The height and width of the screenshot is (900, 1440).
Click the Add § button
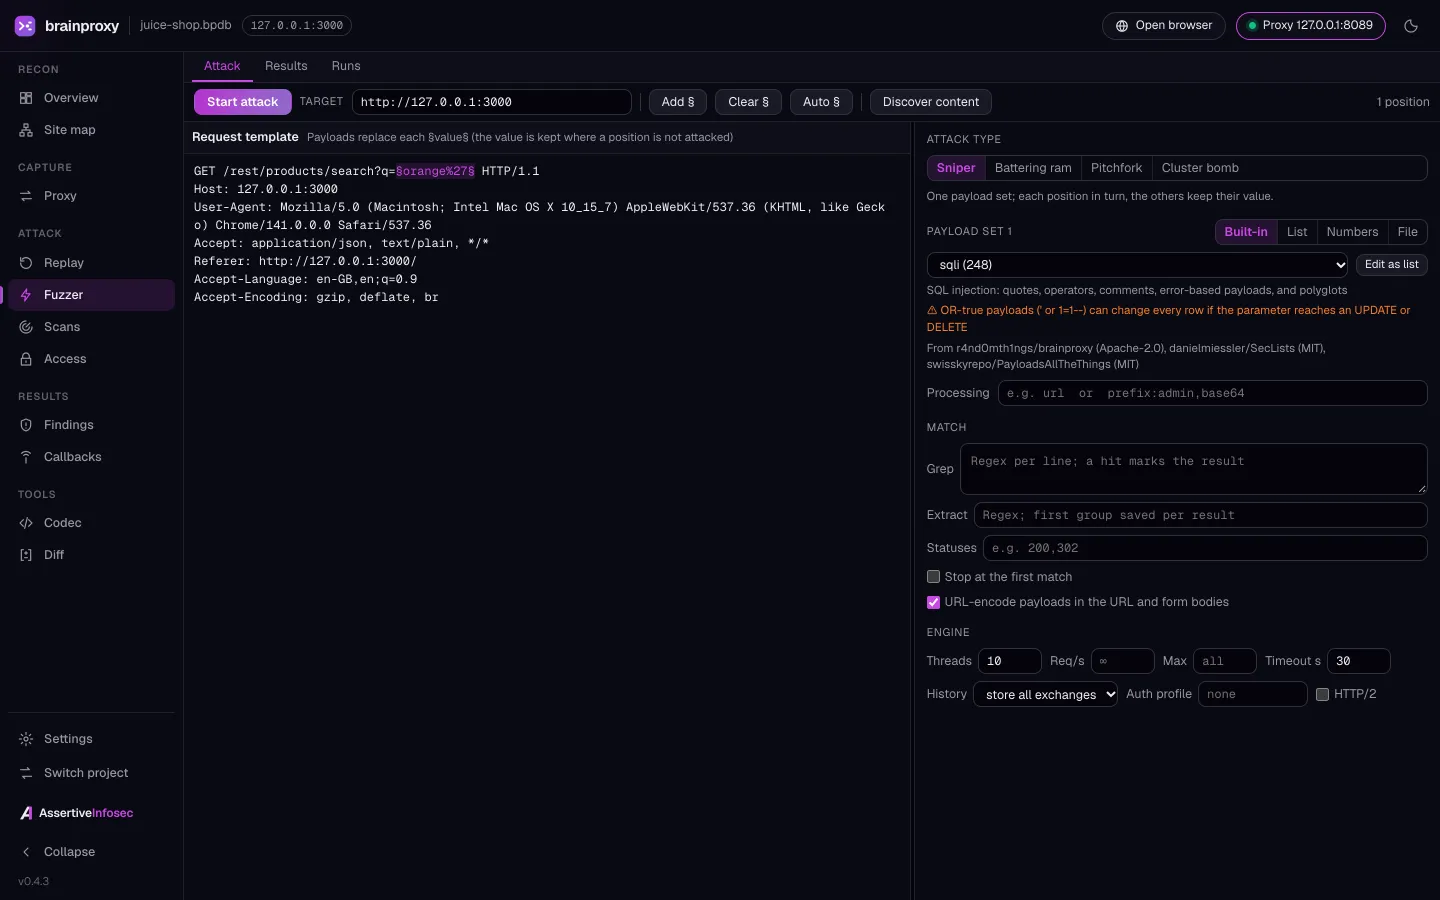pyautogui.click(x=678, y=102)
